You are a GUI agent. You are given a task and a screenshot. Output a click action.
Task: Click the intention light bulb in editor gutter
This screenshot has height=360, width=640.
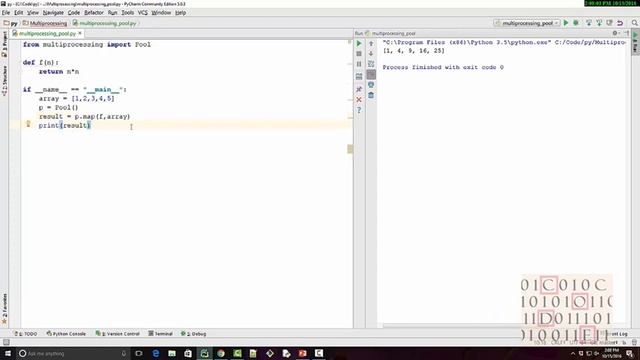[28, 124]
